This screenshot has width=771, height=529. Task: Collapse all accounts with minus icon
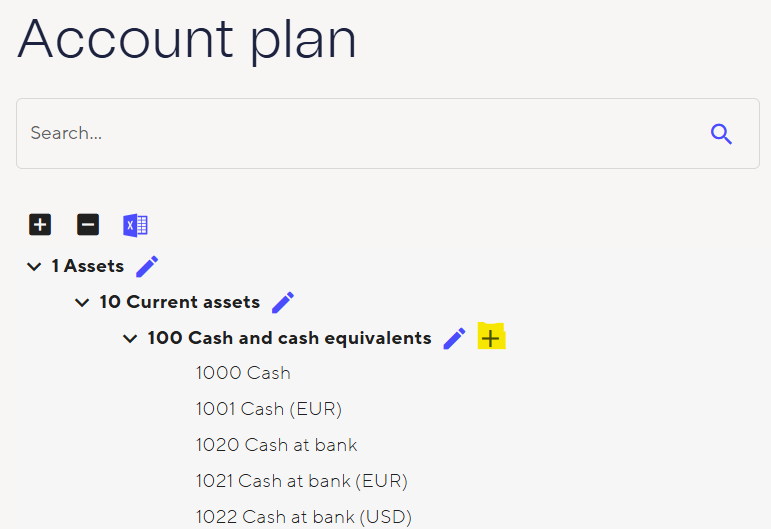pos(88,225)
